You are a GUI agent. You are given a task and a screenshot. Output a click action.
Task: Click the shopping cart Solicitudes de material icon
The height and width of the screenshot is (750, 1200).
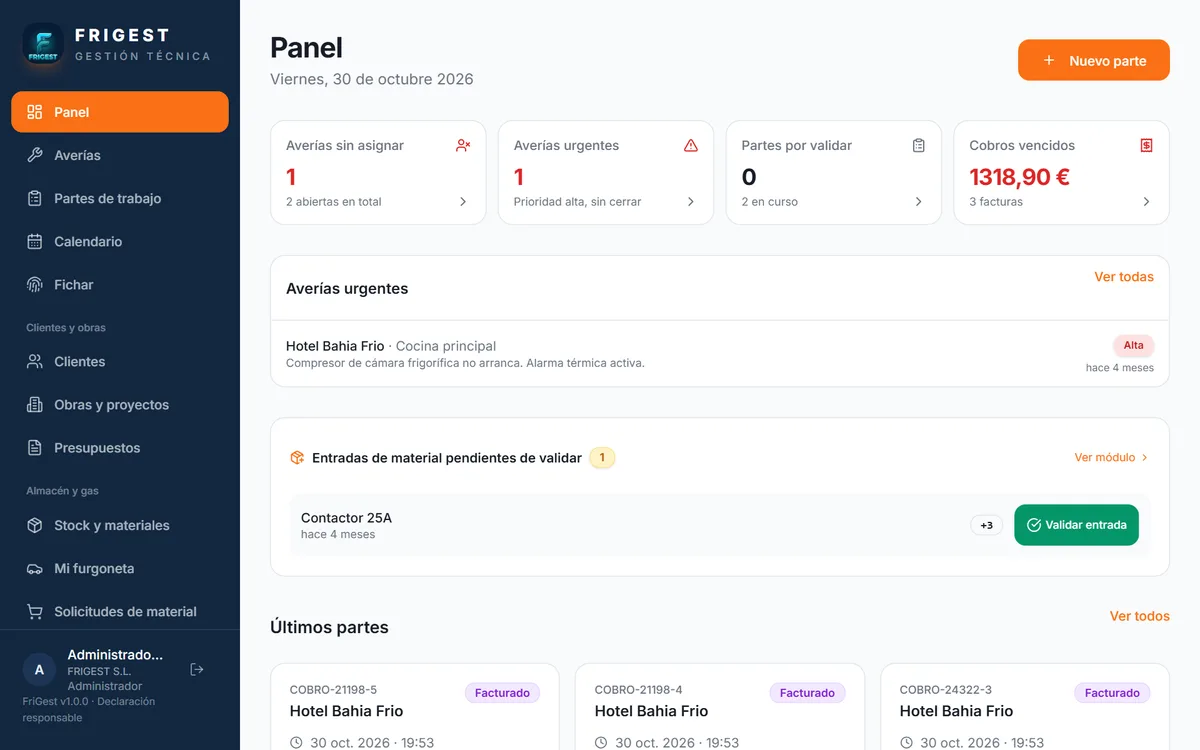coord(35,612)
